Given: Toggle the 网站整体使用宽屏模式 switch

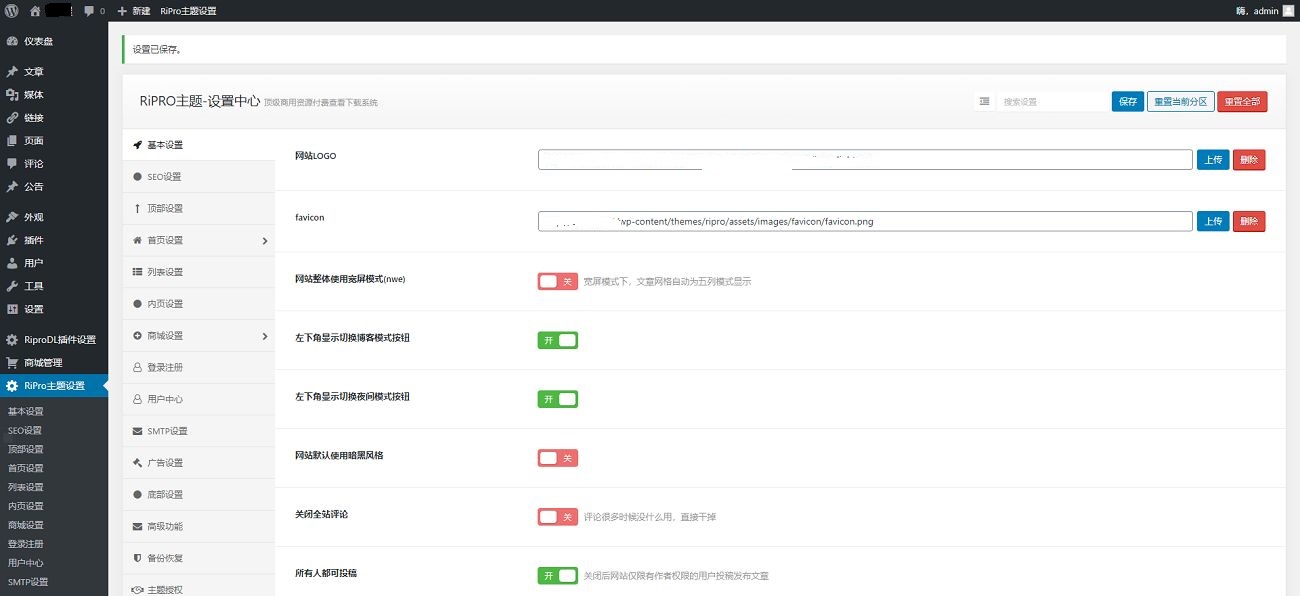Looking at the screenshot, I should 557,282.
